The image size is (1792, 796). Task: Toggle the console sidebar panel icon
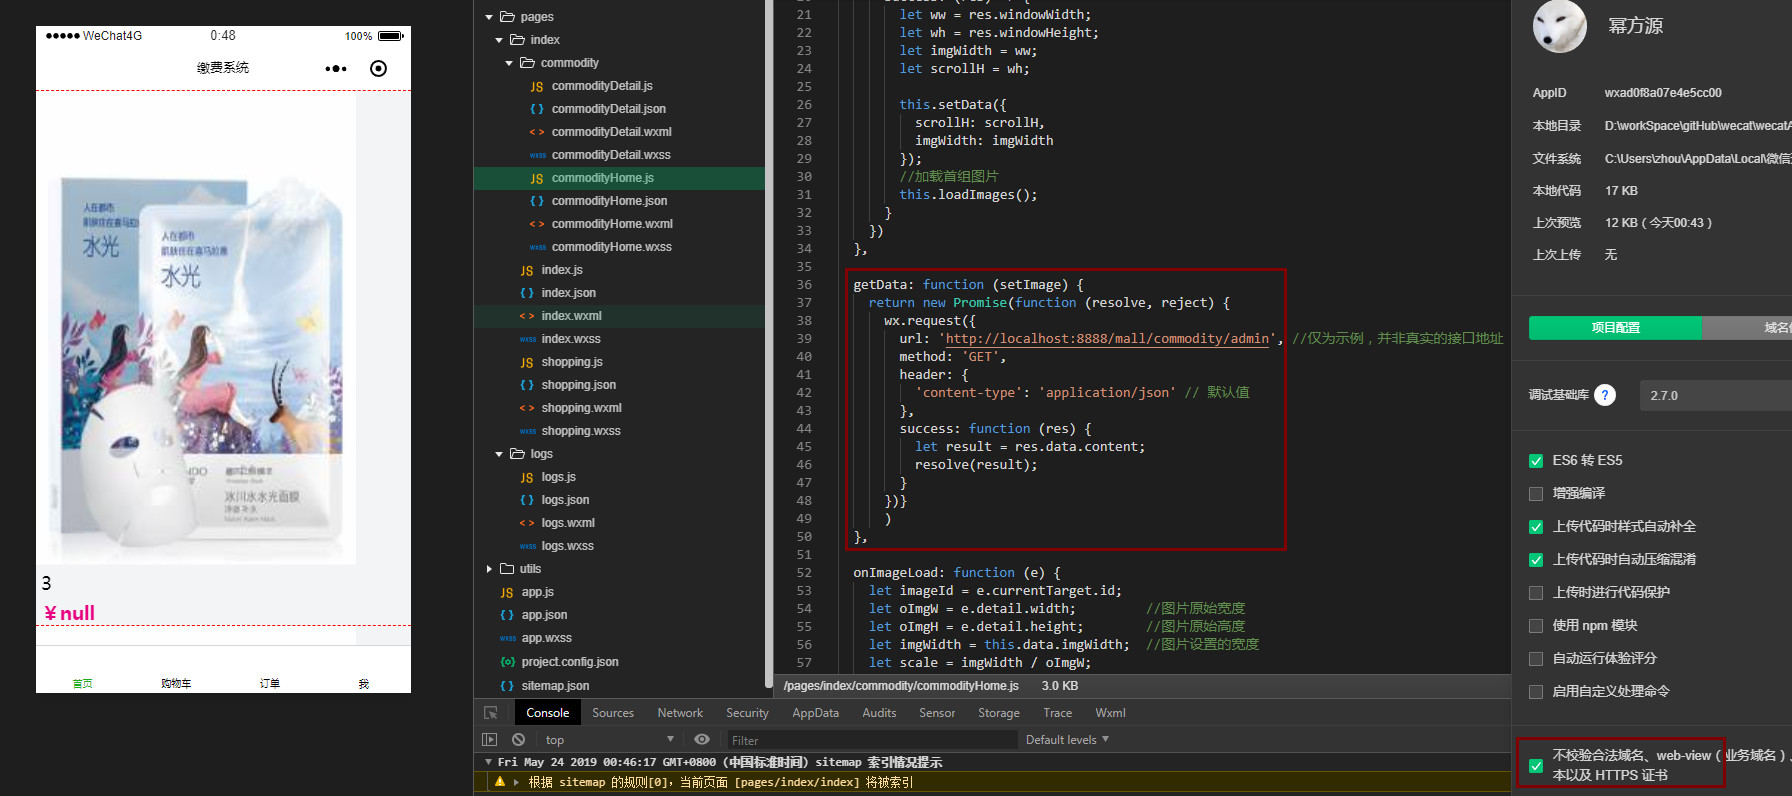[x=489, y=740]
